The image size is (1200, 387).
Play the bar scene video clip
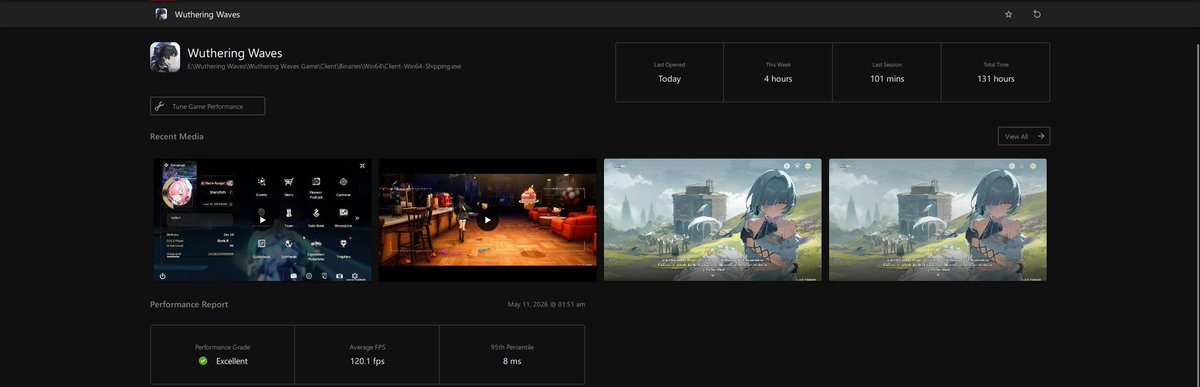pos(487,221)
